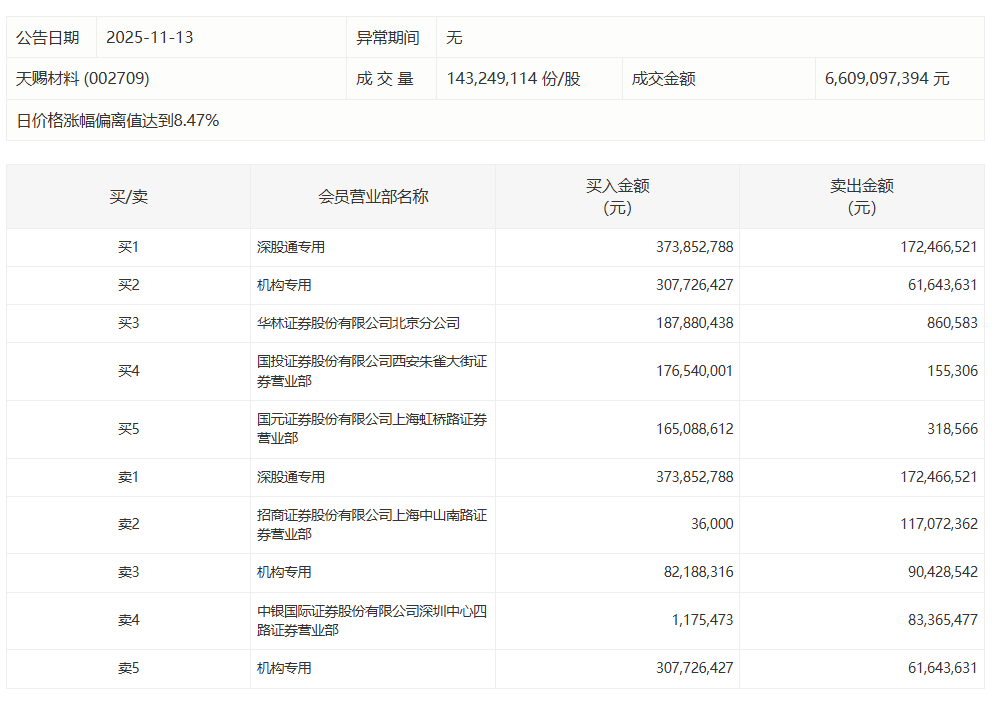Viewport: 1000px width, 704px height.
Task: Click the announcement date 2025-11-13
Action: tap(149, 38)
